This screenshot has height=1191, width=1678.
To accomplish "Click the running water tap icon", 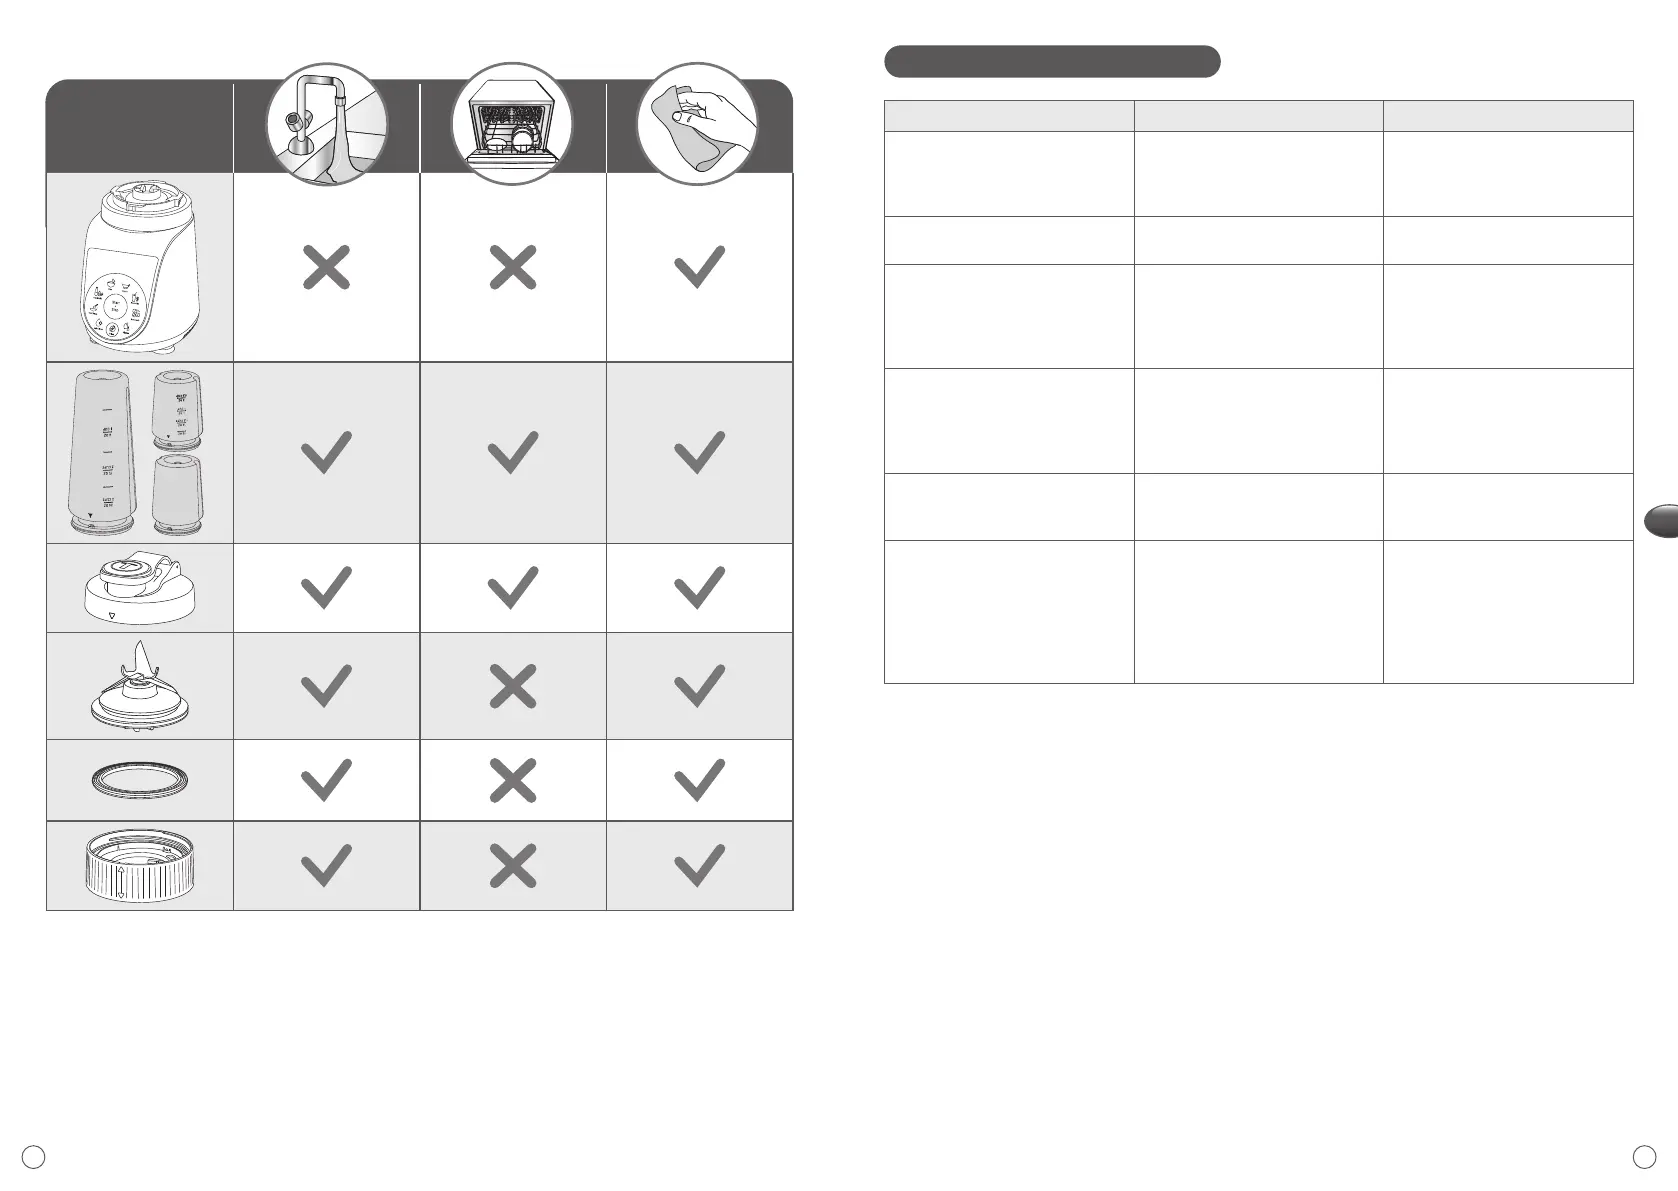I will coord(326,124).
